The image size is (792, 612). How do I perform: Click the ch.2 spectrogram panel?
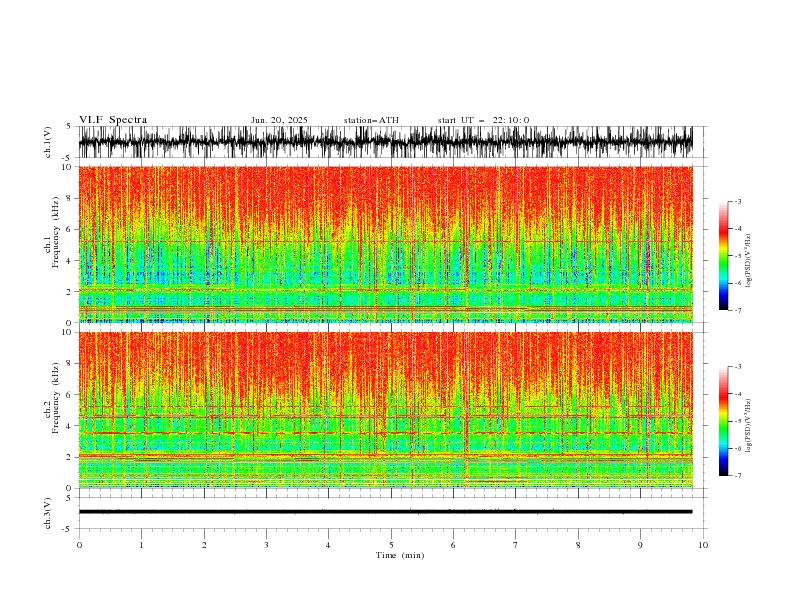[x=385, y=410]
